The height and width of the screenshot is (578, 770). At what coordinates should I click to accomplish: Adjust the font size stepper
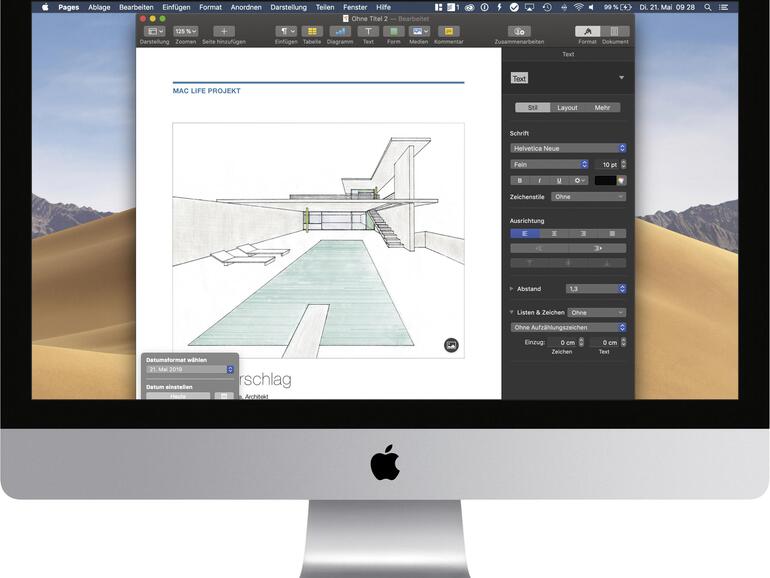(x=624, y=165)
